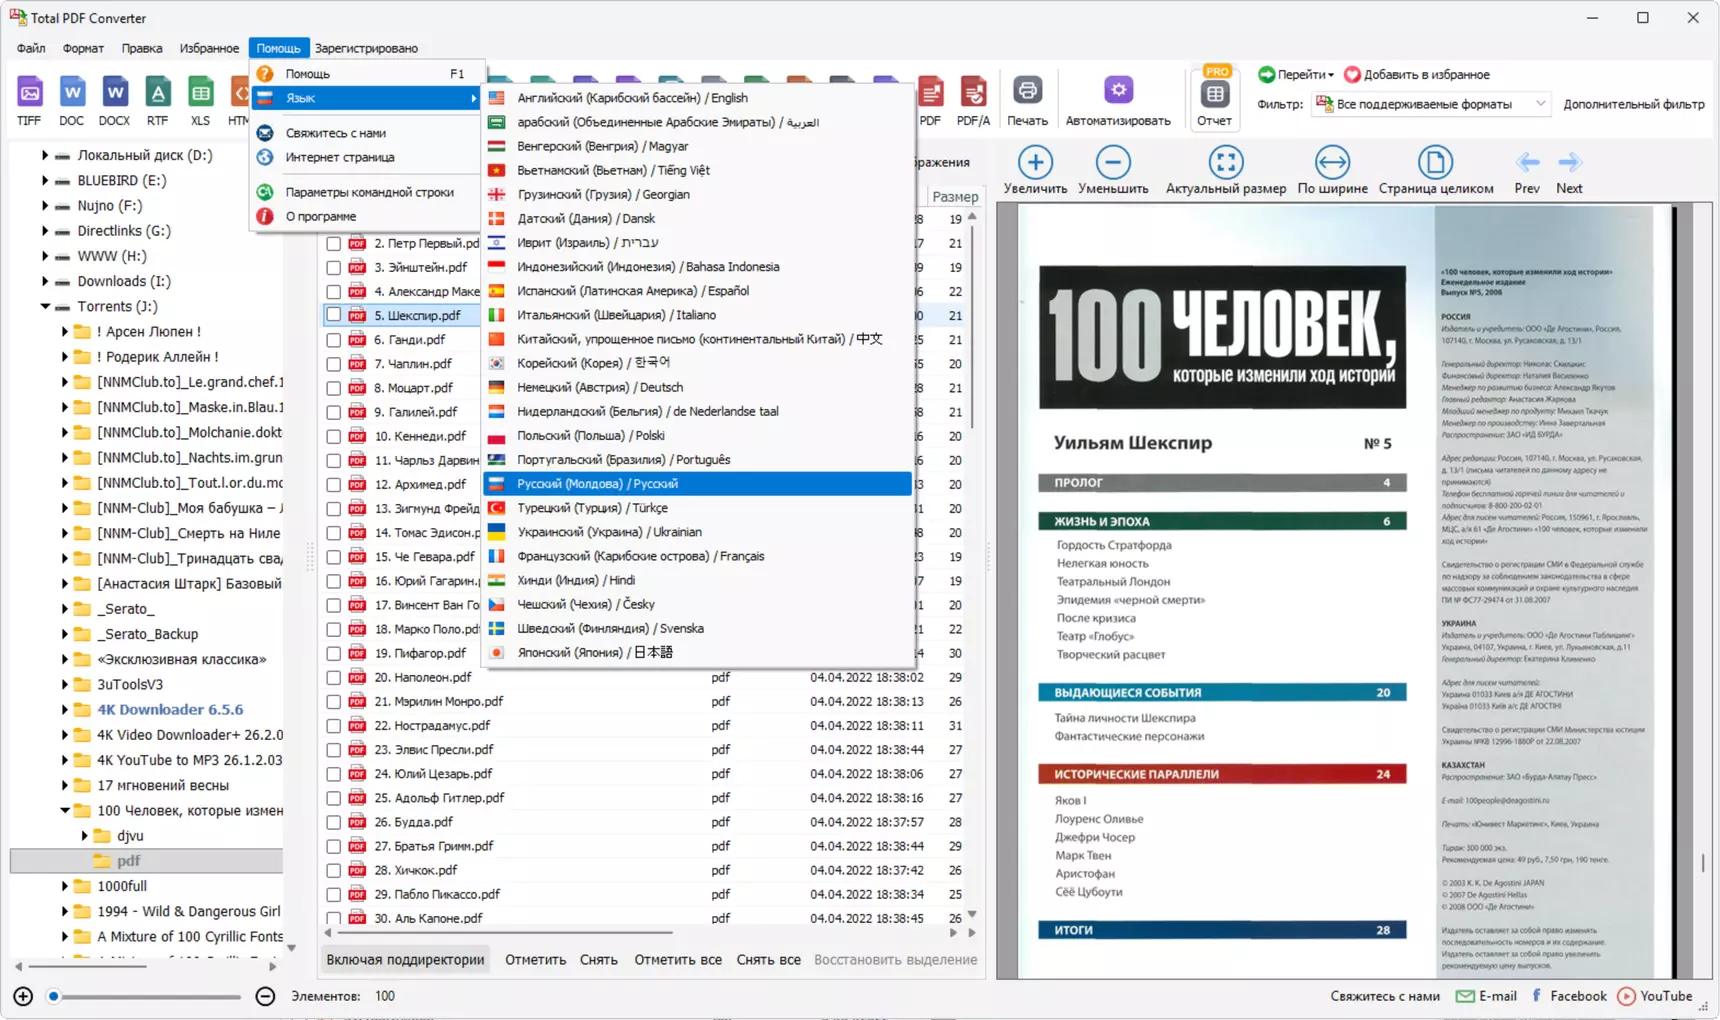
Task: Expand the 1000full folder
Action: pyautogui.click(x=65, y=886)
